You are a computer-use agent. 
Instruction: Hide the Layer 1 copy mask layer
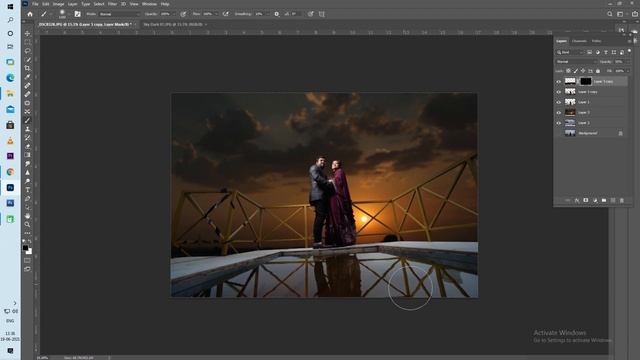tap(558, 82)
